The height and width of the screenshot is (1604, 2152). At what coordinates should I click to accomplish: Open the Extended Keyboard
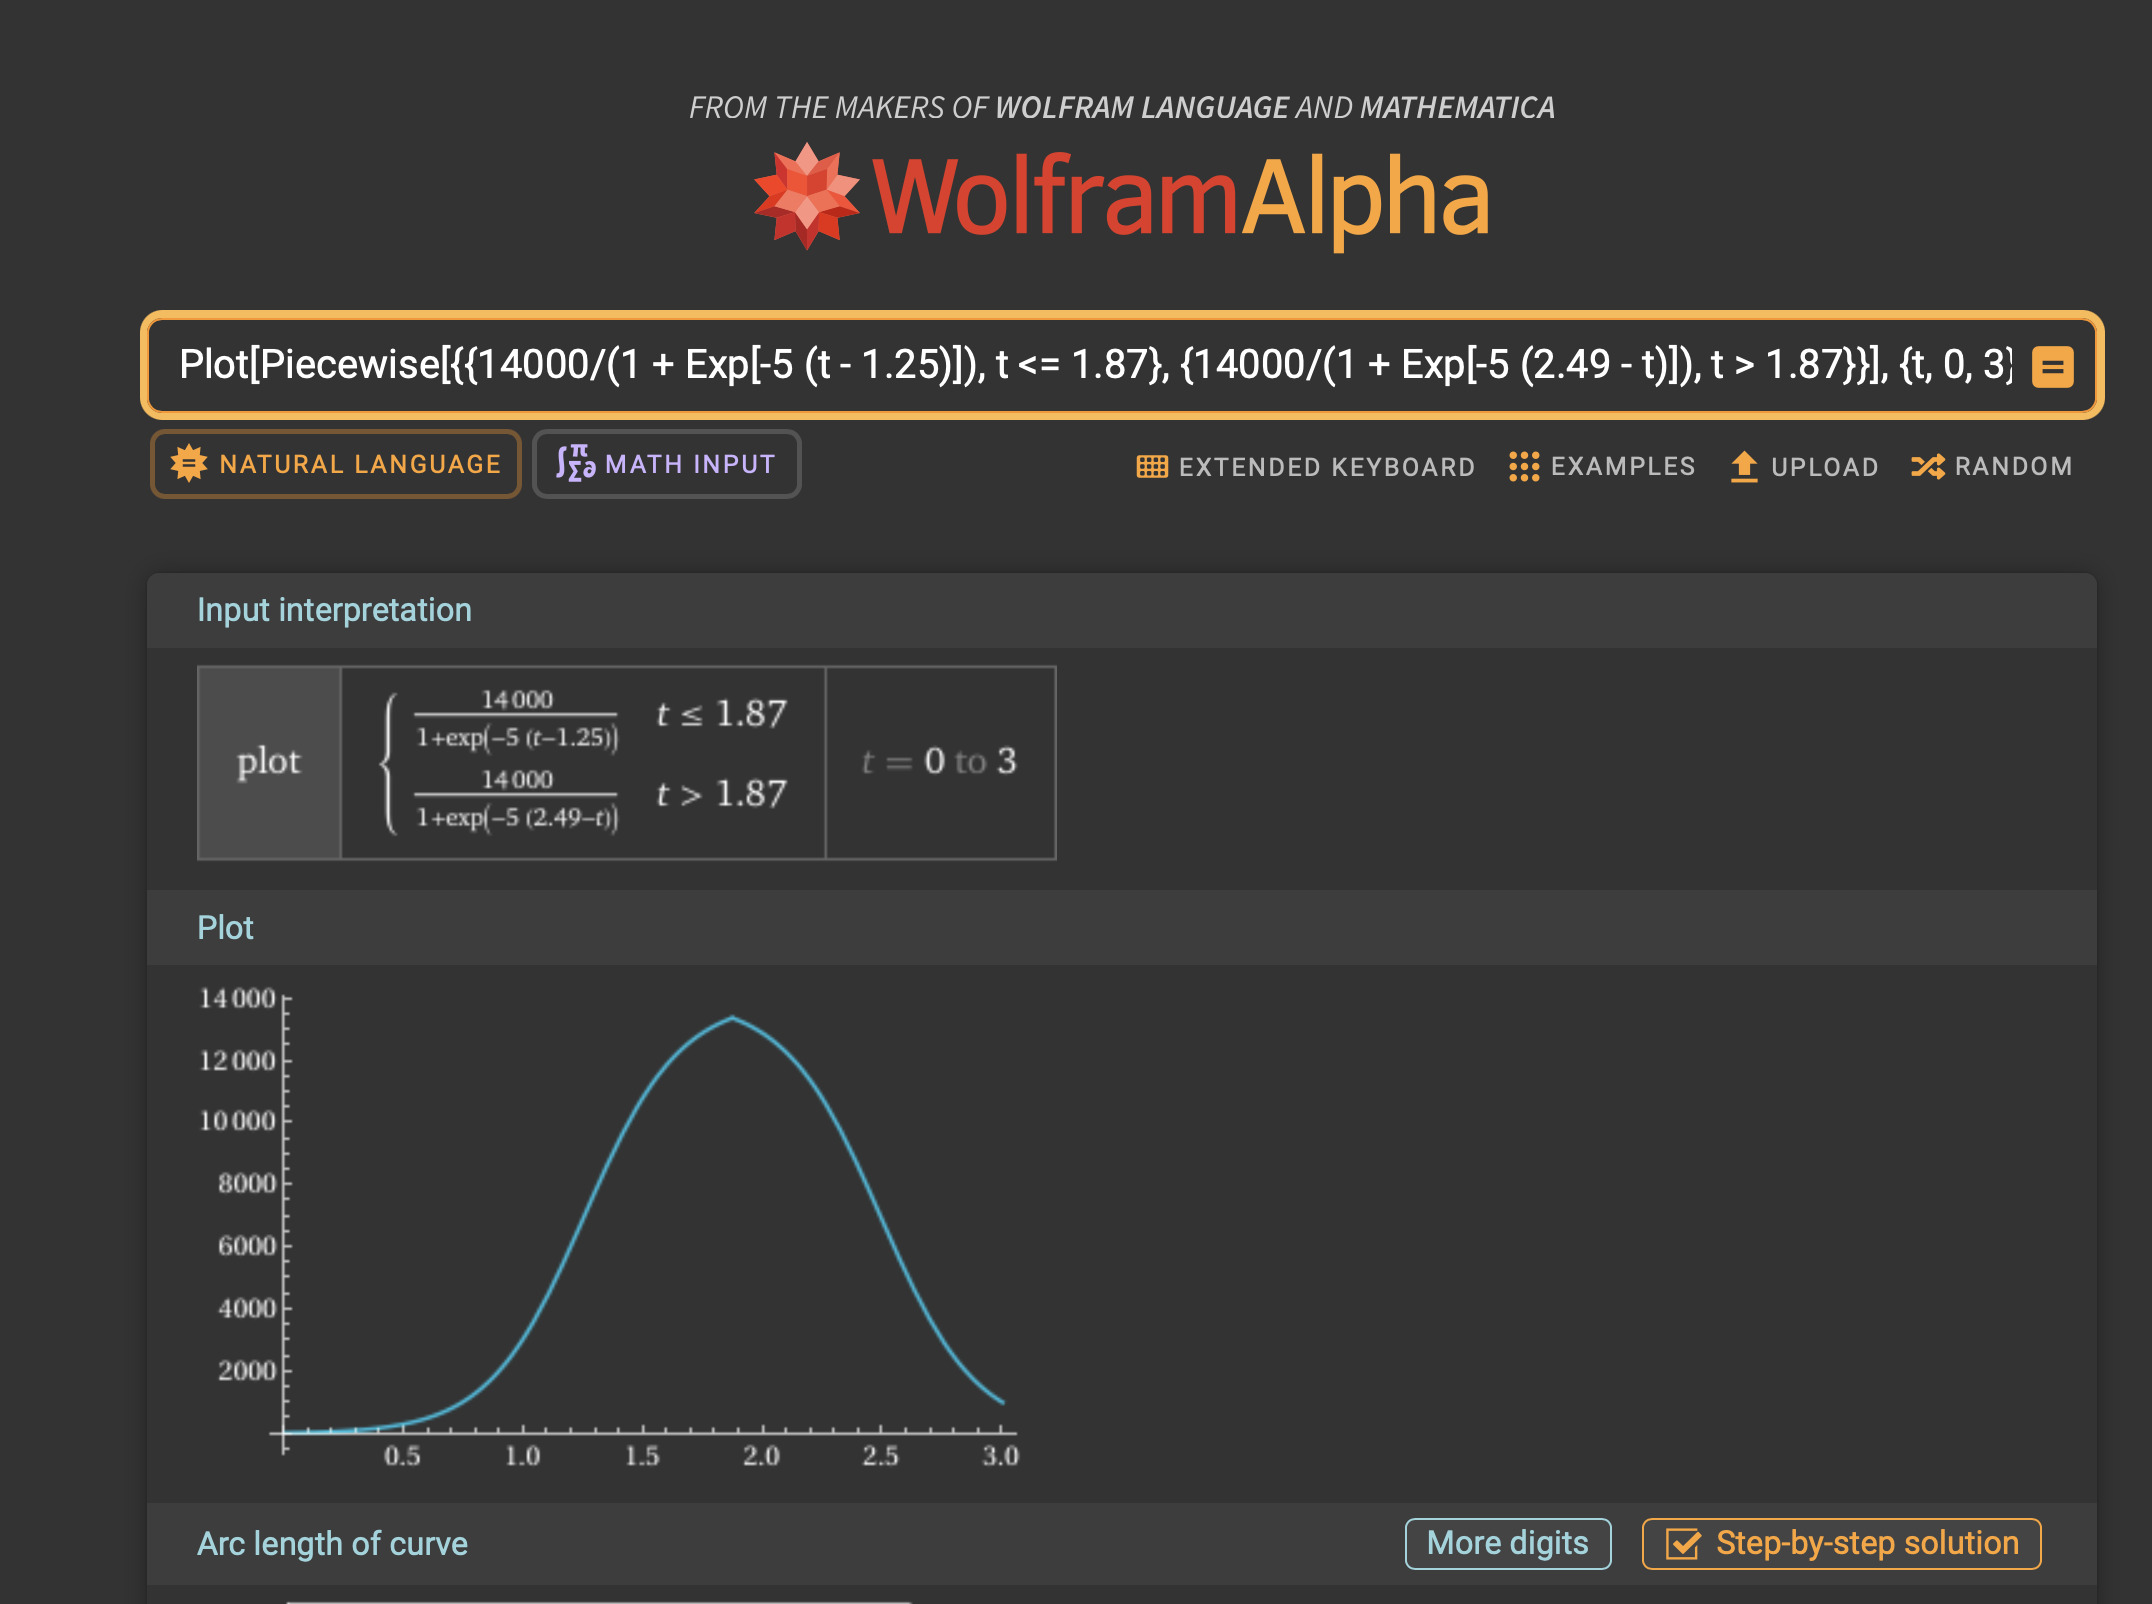(1306, 466)
